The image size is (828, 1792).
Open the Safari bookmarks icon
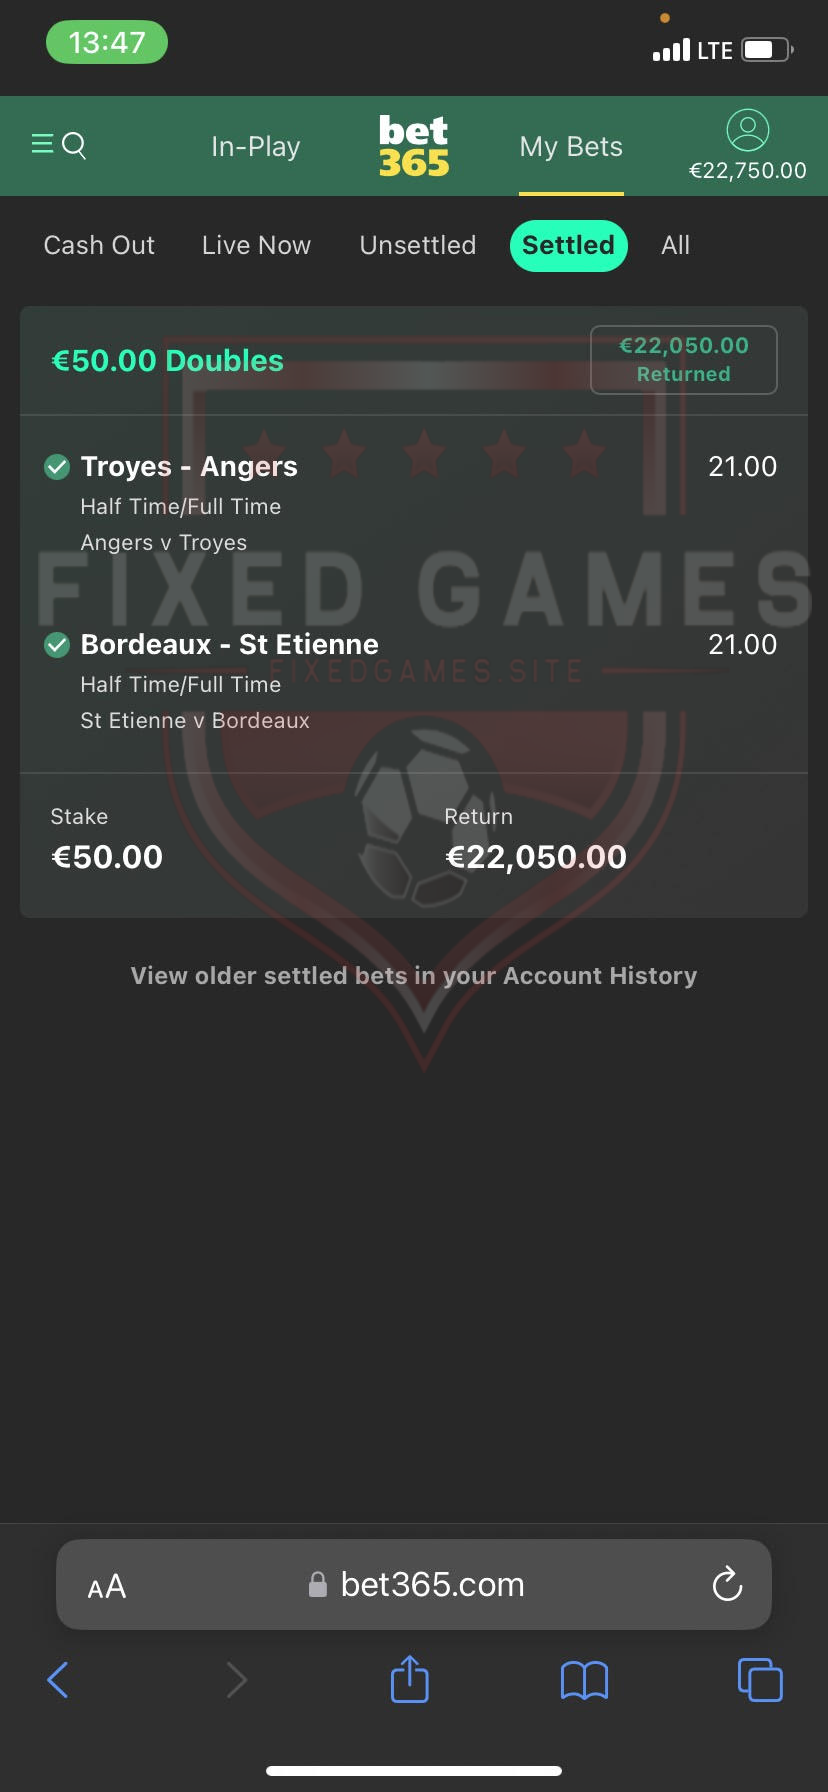pyautogui.click(x=584, y=1680)
